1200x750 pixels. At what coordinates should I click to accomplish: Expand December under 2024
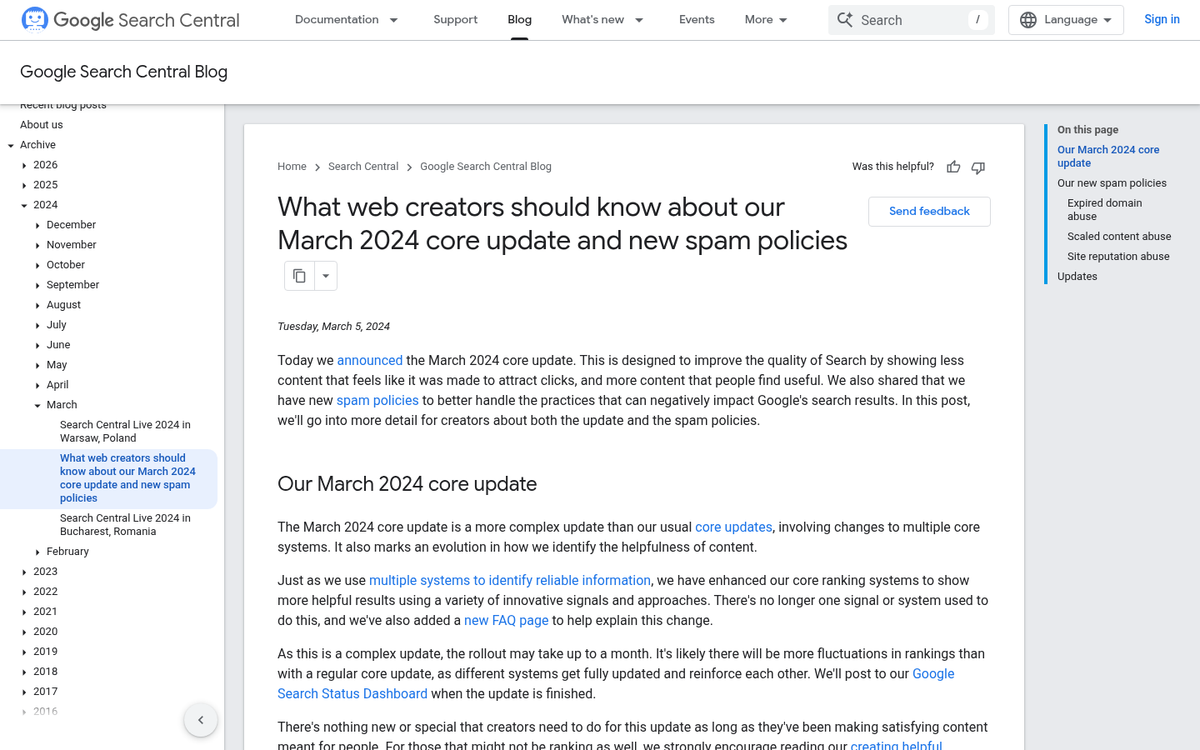(38, 225)
